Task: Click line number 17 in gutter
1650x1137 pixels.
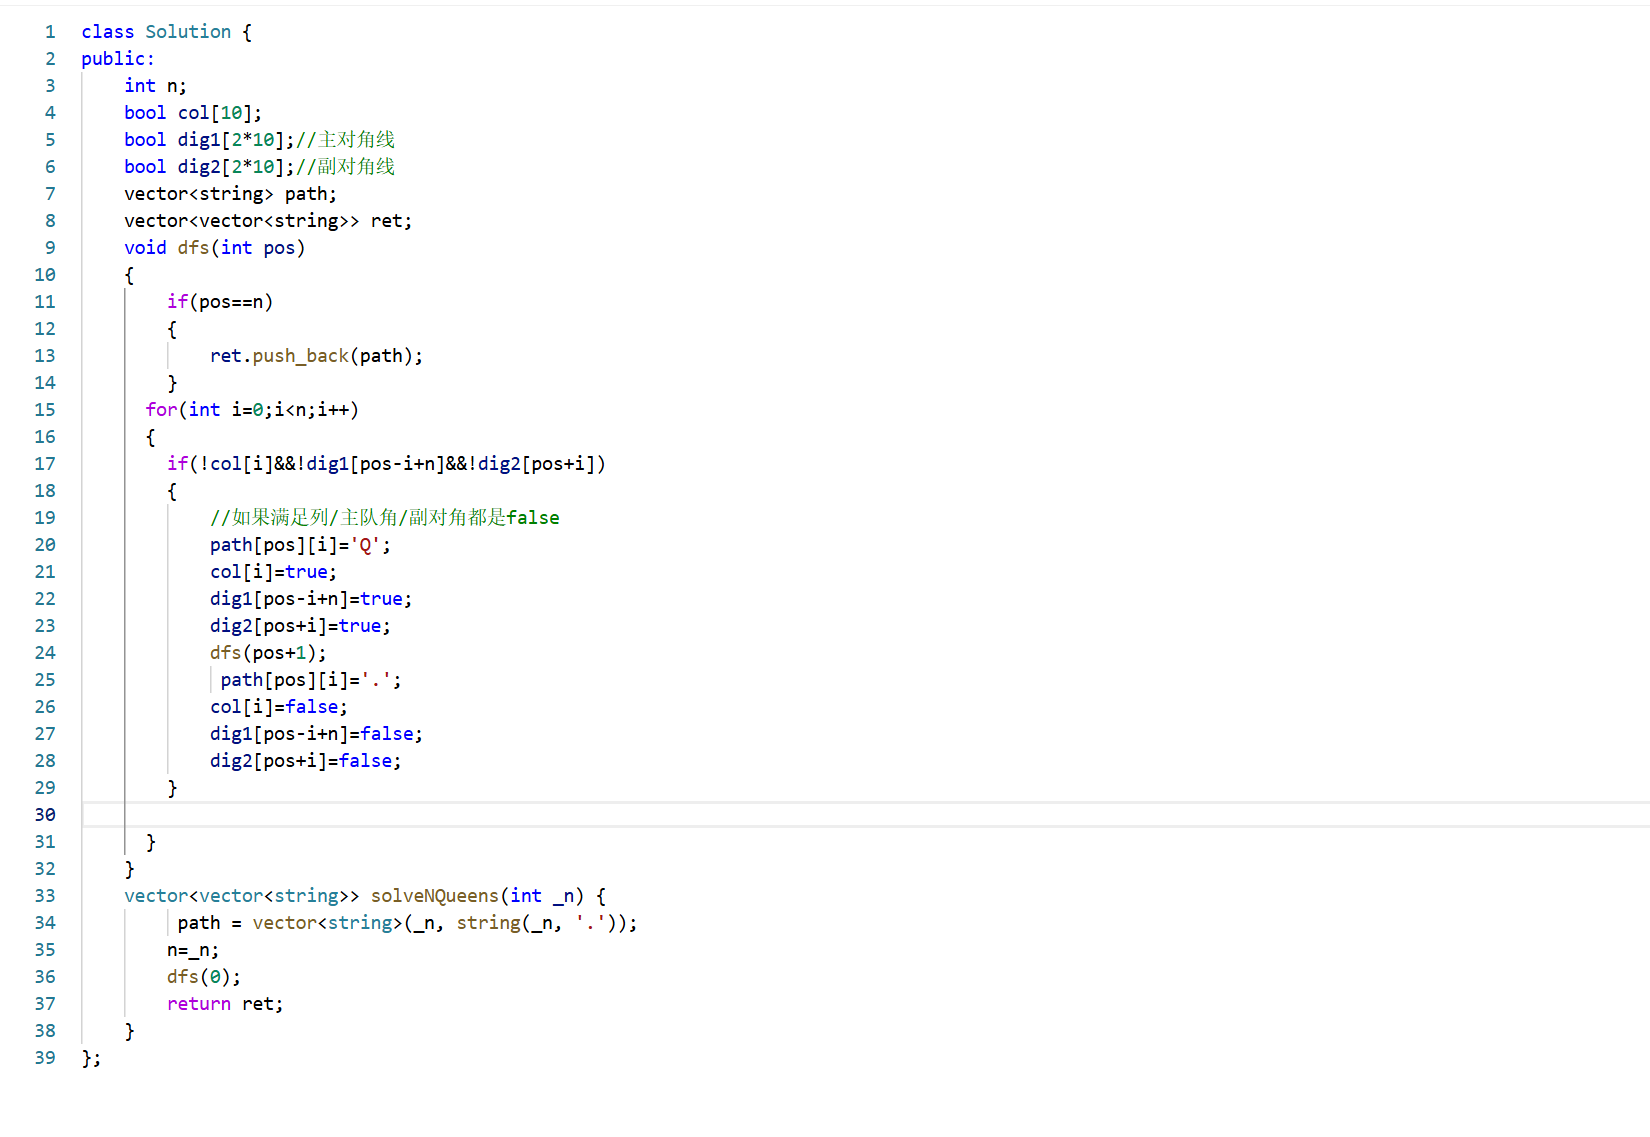Action: 45,464
